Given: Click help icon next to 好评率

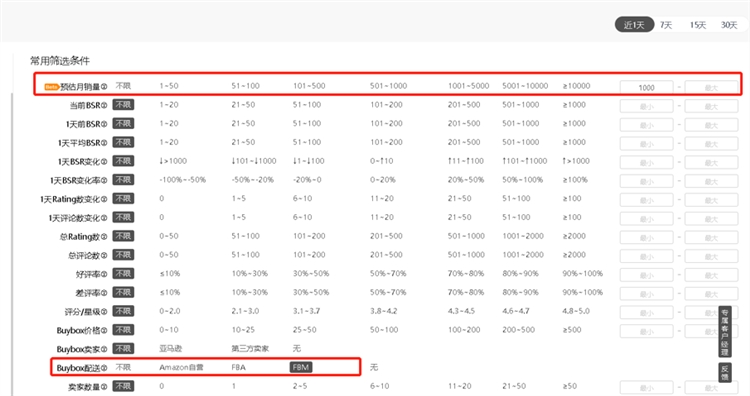Looking at the screenshot, I should 104,275.
